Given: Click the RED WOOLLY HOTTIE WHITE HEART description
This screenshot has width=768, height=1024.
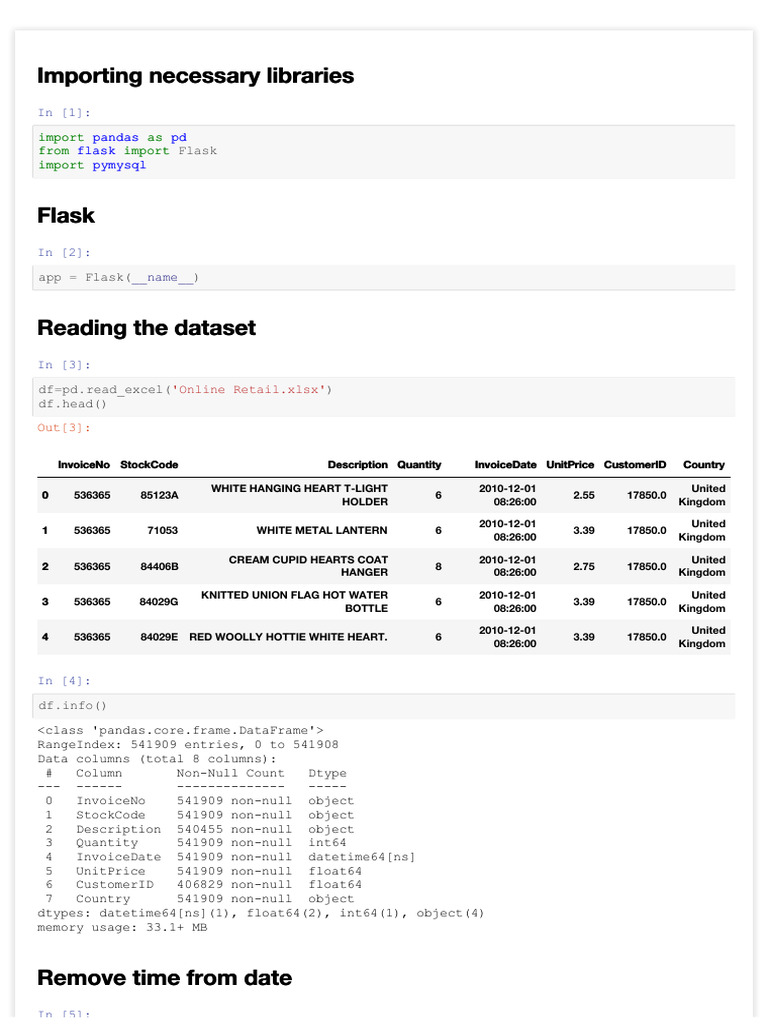Looking at the screenshot, I should tap(288, 637).
